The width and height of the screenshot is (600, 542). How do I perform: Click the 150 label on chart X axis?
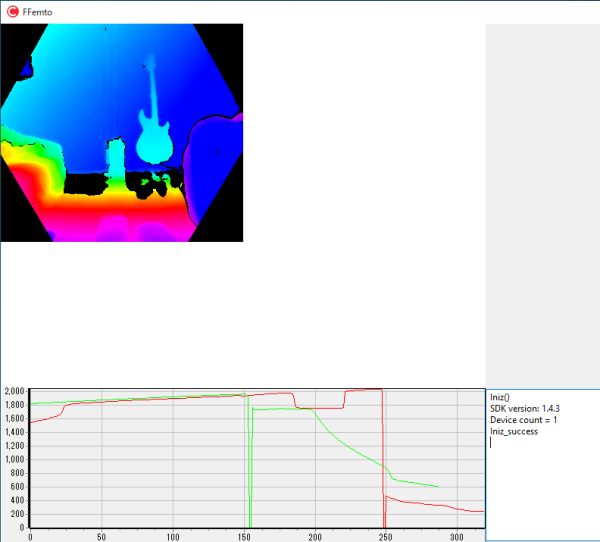[244, 537]
